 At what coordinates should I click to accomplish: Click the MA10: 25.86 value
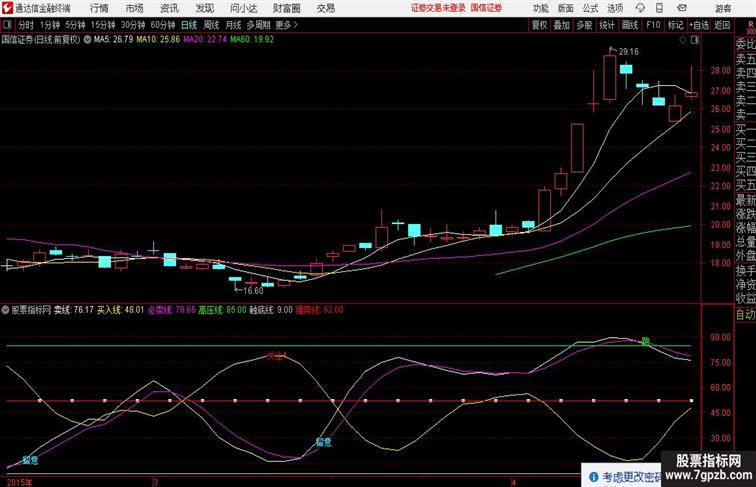click(158, 40)
